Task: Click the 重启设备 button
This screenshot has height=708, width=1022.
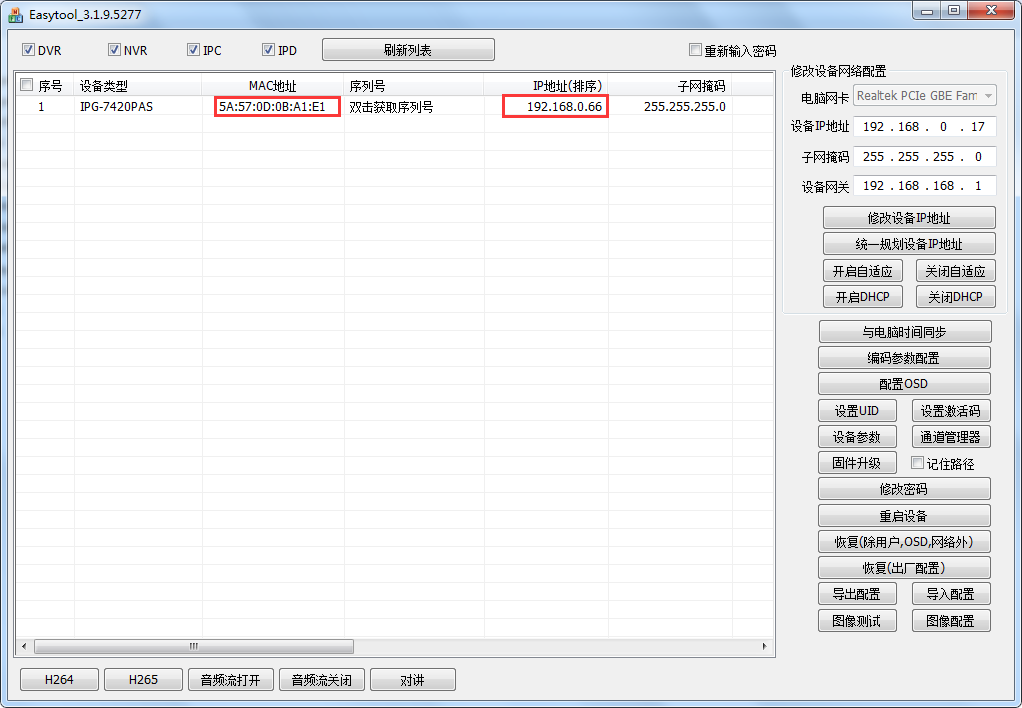Action: 904,516
